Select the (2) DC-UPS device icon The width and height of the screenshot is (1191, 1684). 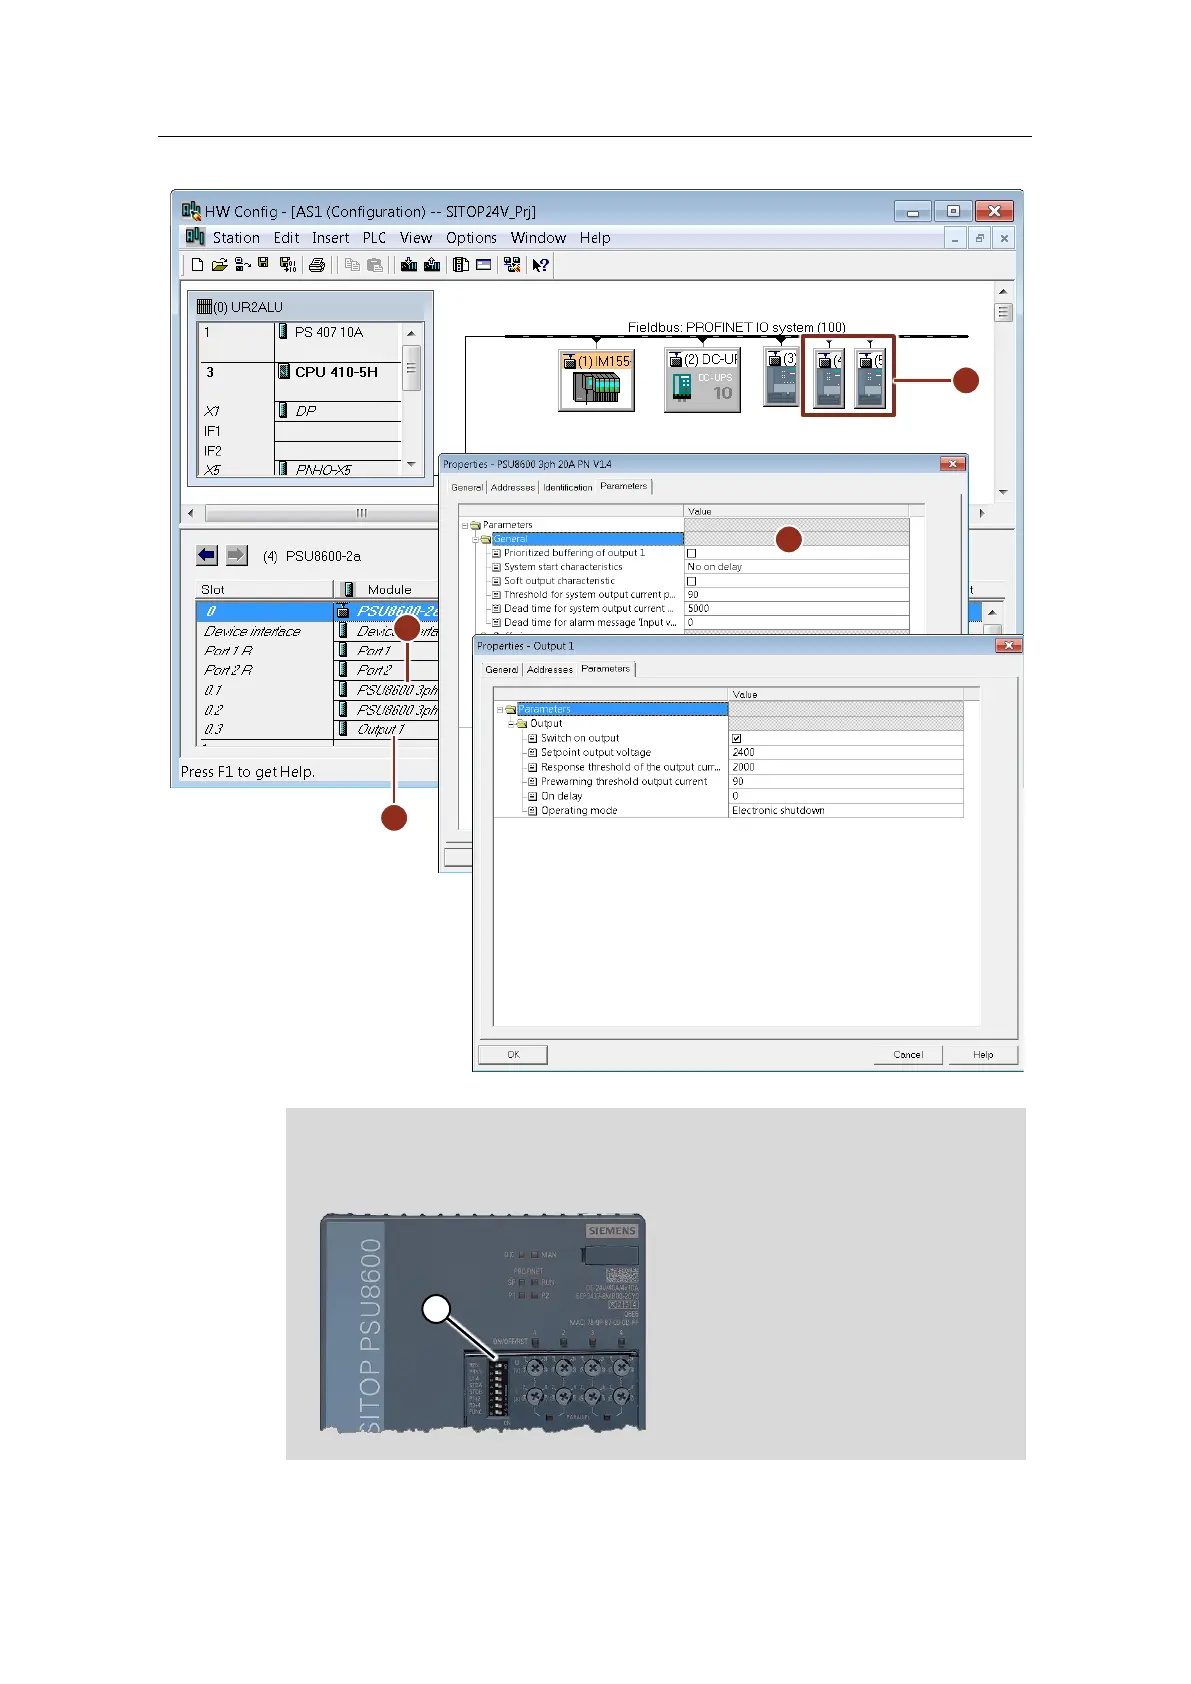point(702,381)
